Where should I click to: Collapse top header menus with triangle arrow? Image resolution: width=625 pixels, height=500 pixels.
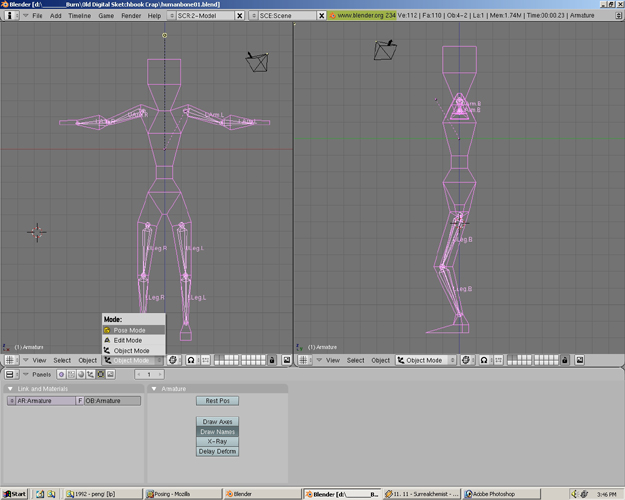tap(26, 16)
